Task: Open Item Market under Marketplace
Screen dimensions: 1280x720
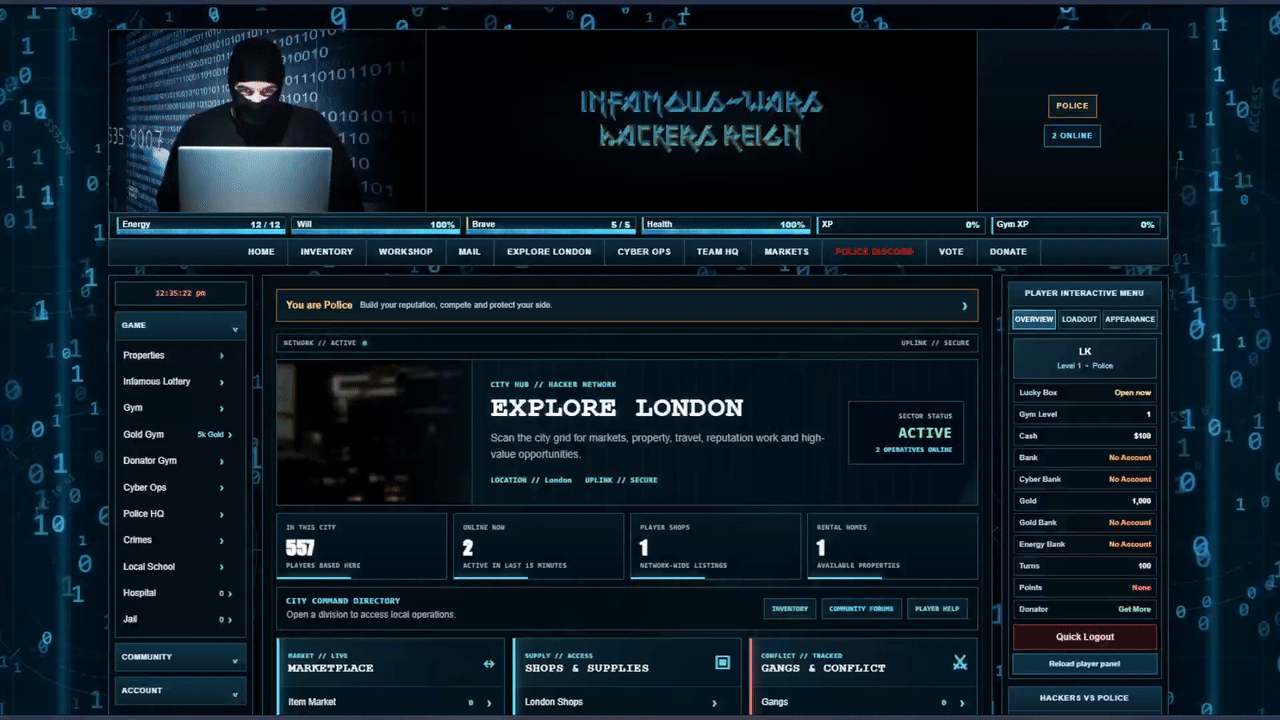Action: click(391, 702)
